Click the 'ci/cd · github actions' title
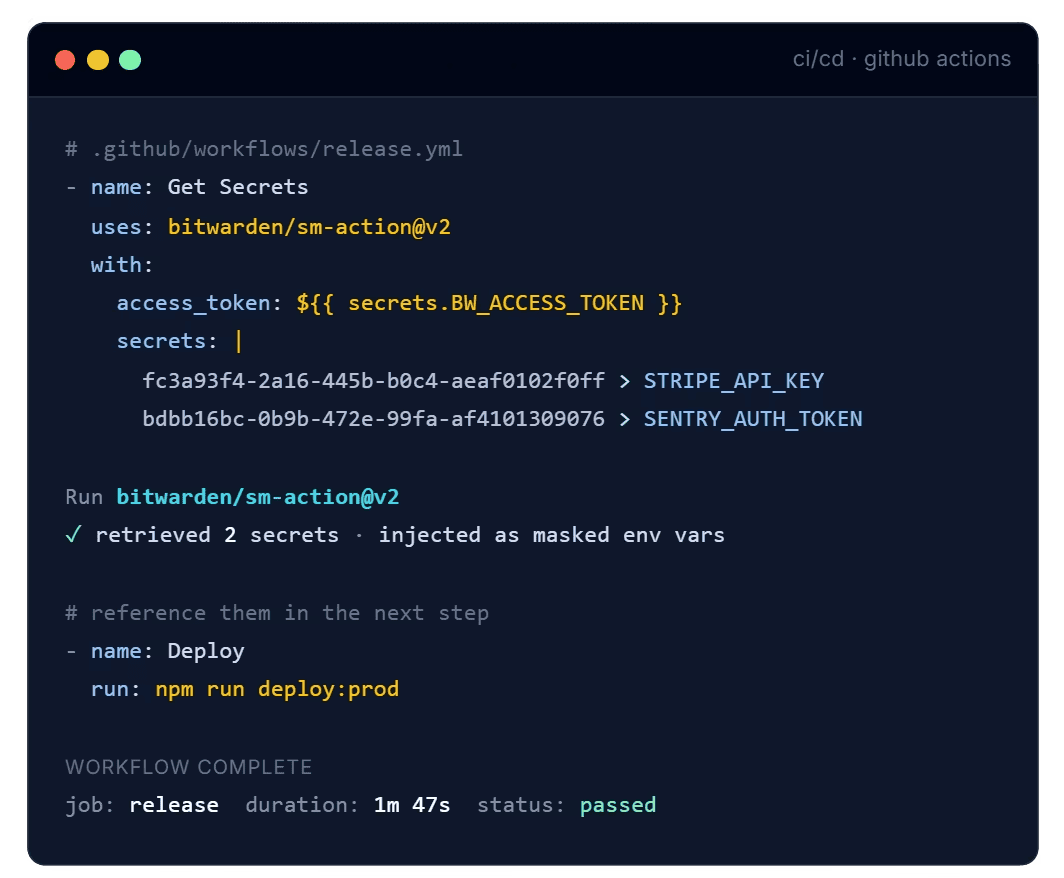 coord(902,59)
